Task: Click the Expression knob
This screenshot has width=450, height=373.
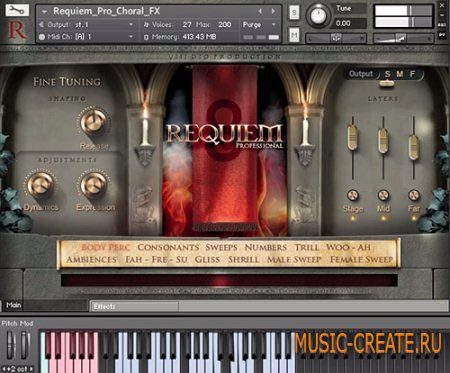Action: coord(94,184)
